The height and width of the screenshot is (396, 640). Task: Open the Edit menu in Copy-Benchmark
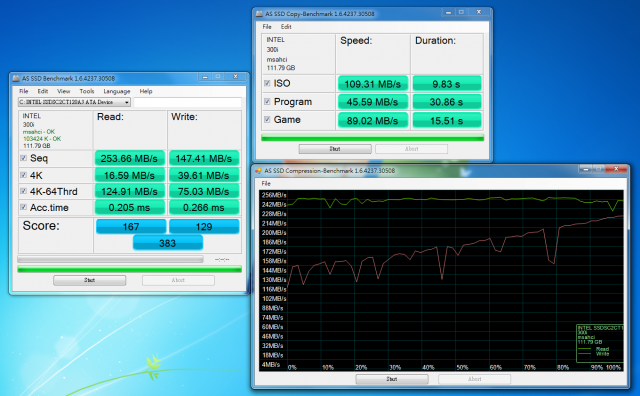click(286, 27)
